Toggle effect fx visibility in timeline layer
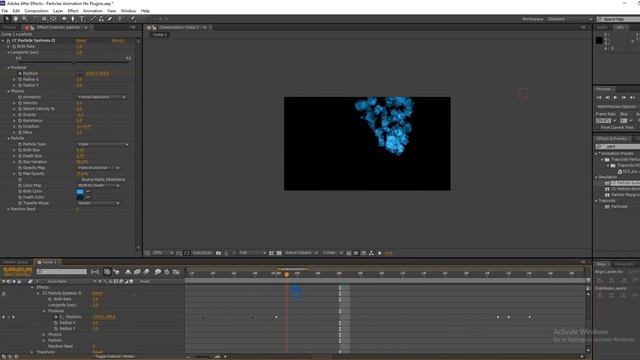The height and width of the screenshot is (360, 640). click(4, 293)
